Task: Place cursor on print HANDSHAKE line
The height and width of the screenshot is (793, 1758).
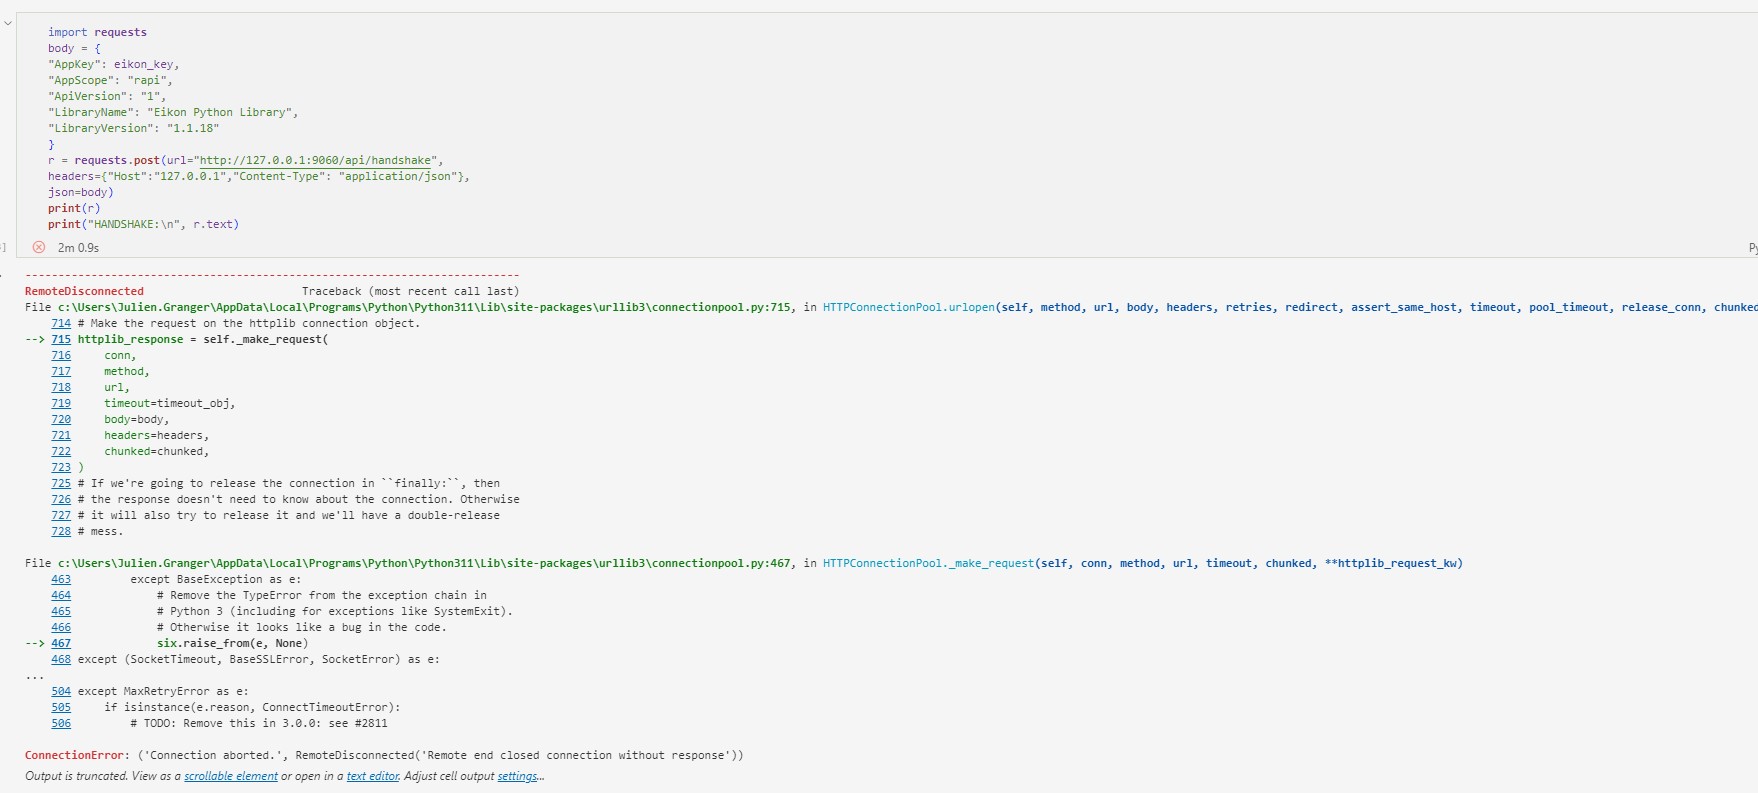Action: 143,224
